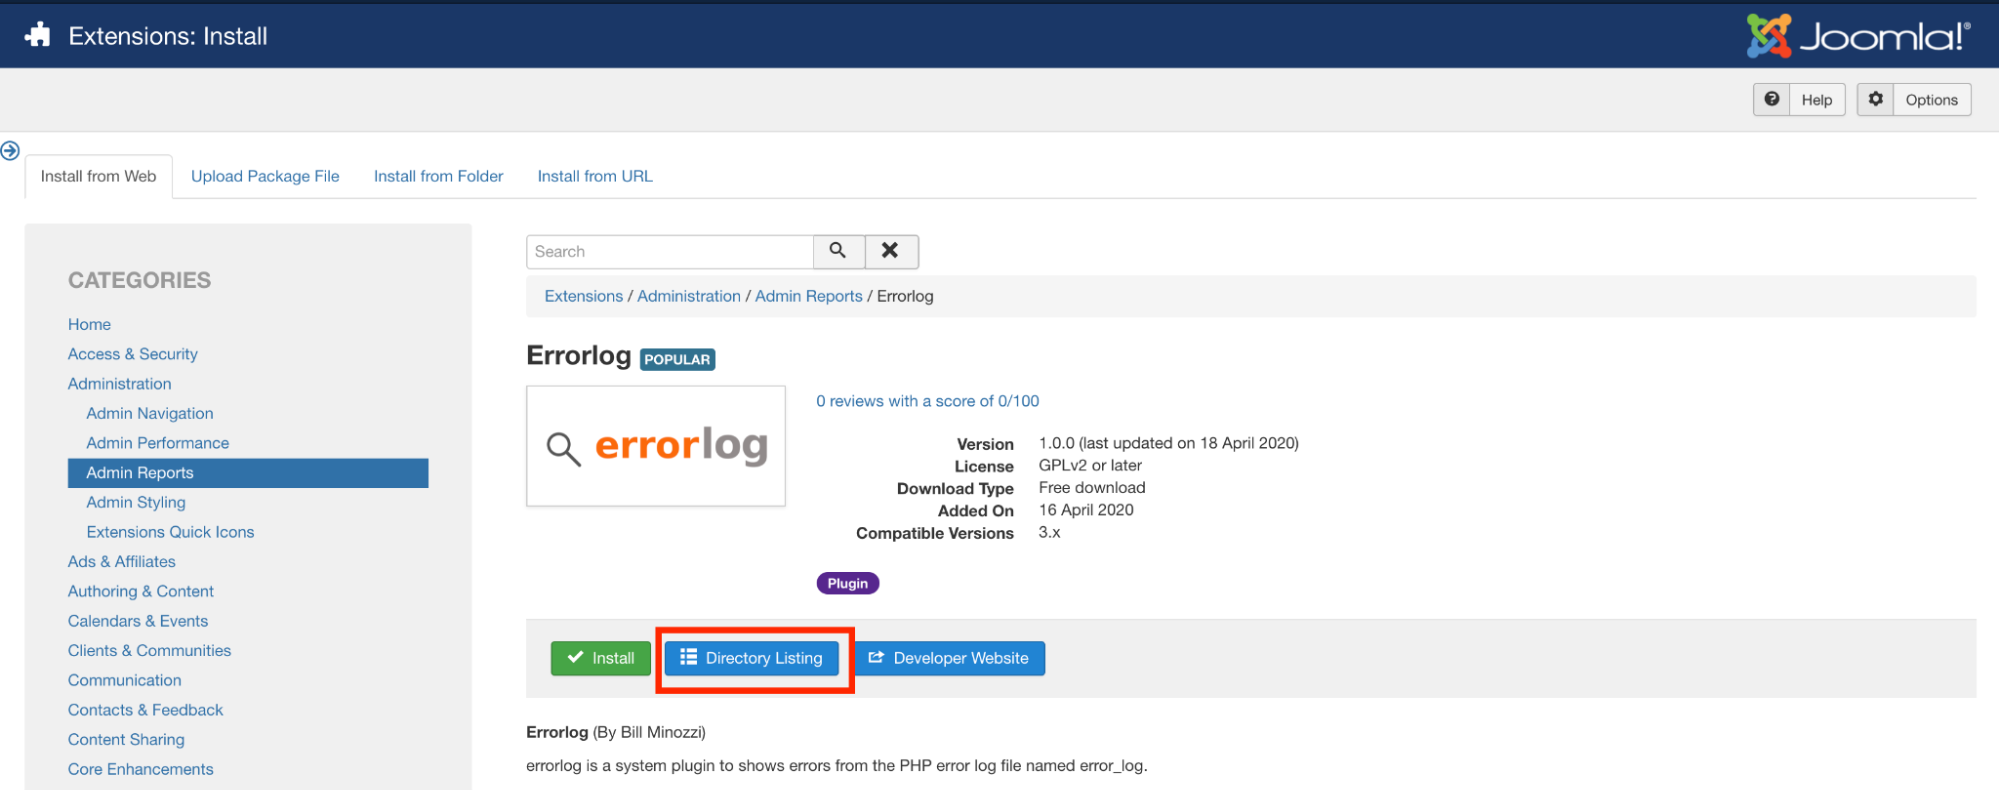Click the green Install button
This screenshot has height=790, width=1999.
click(600, 658)
